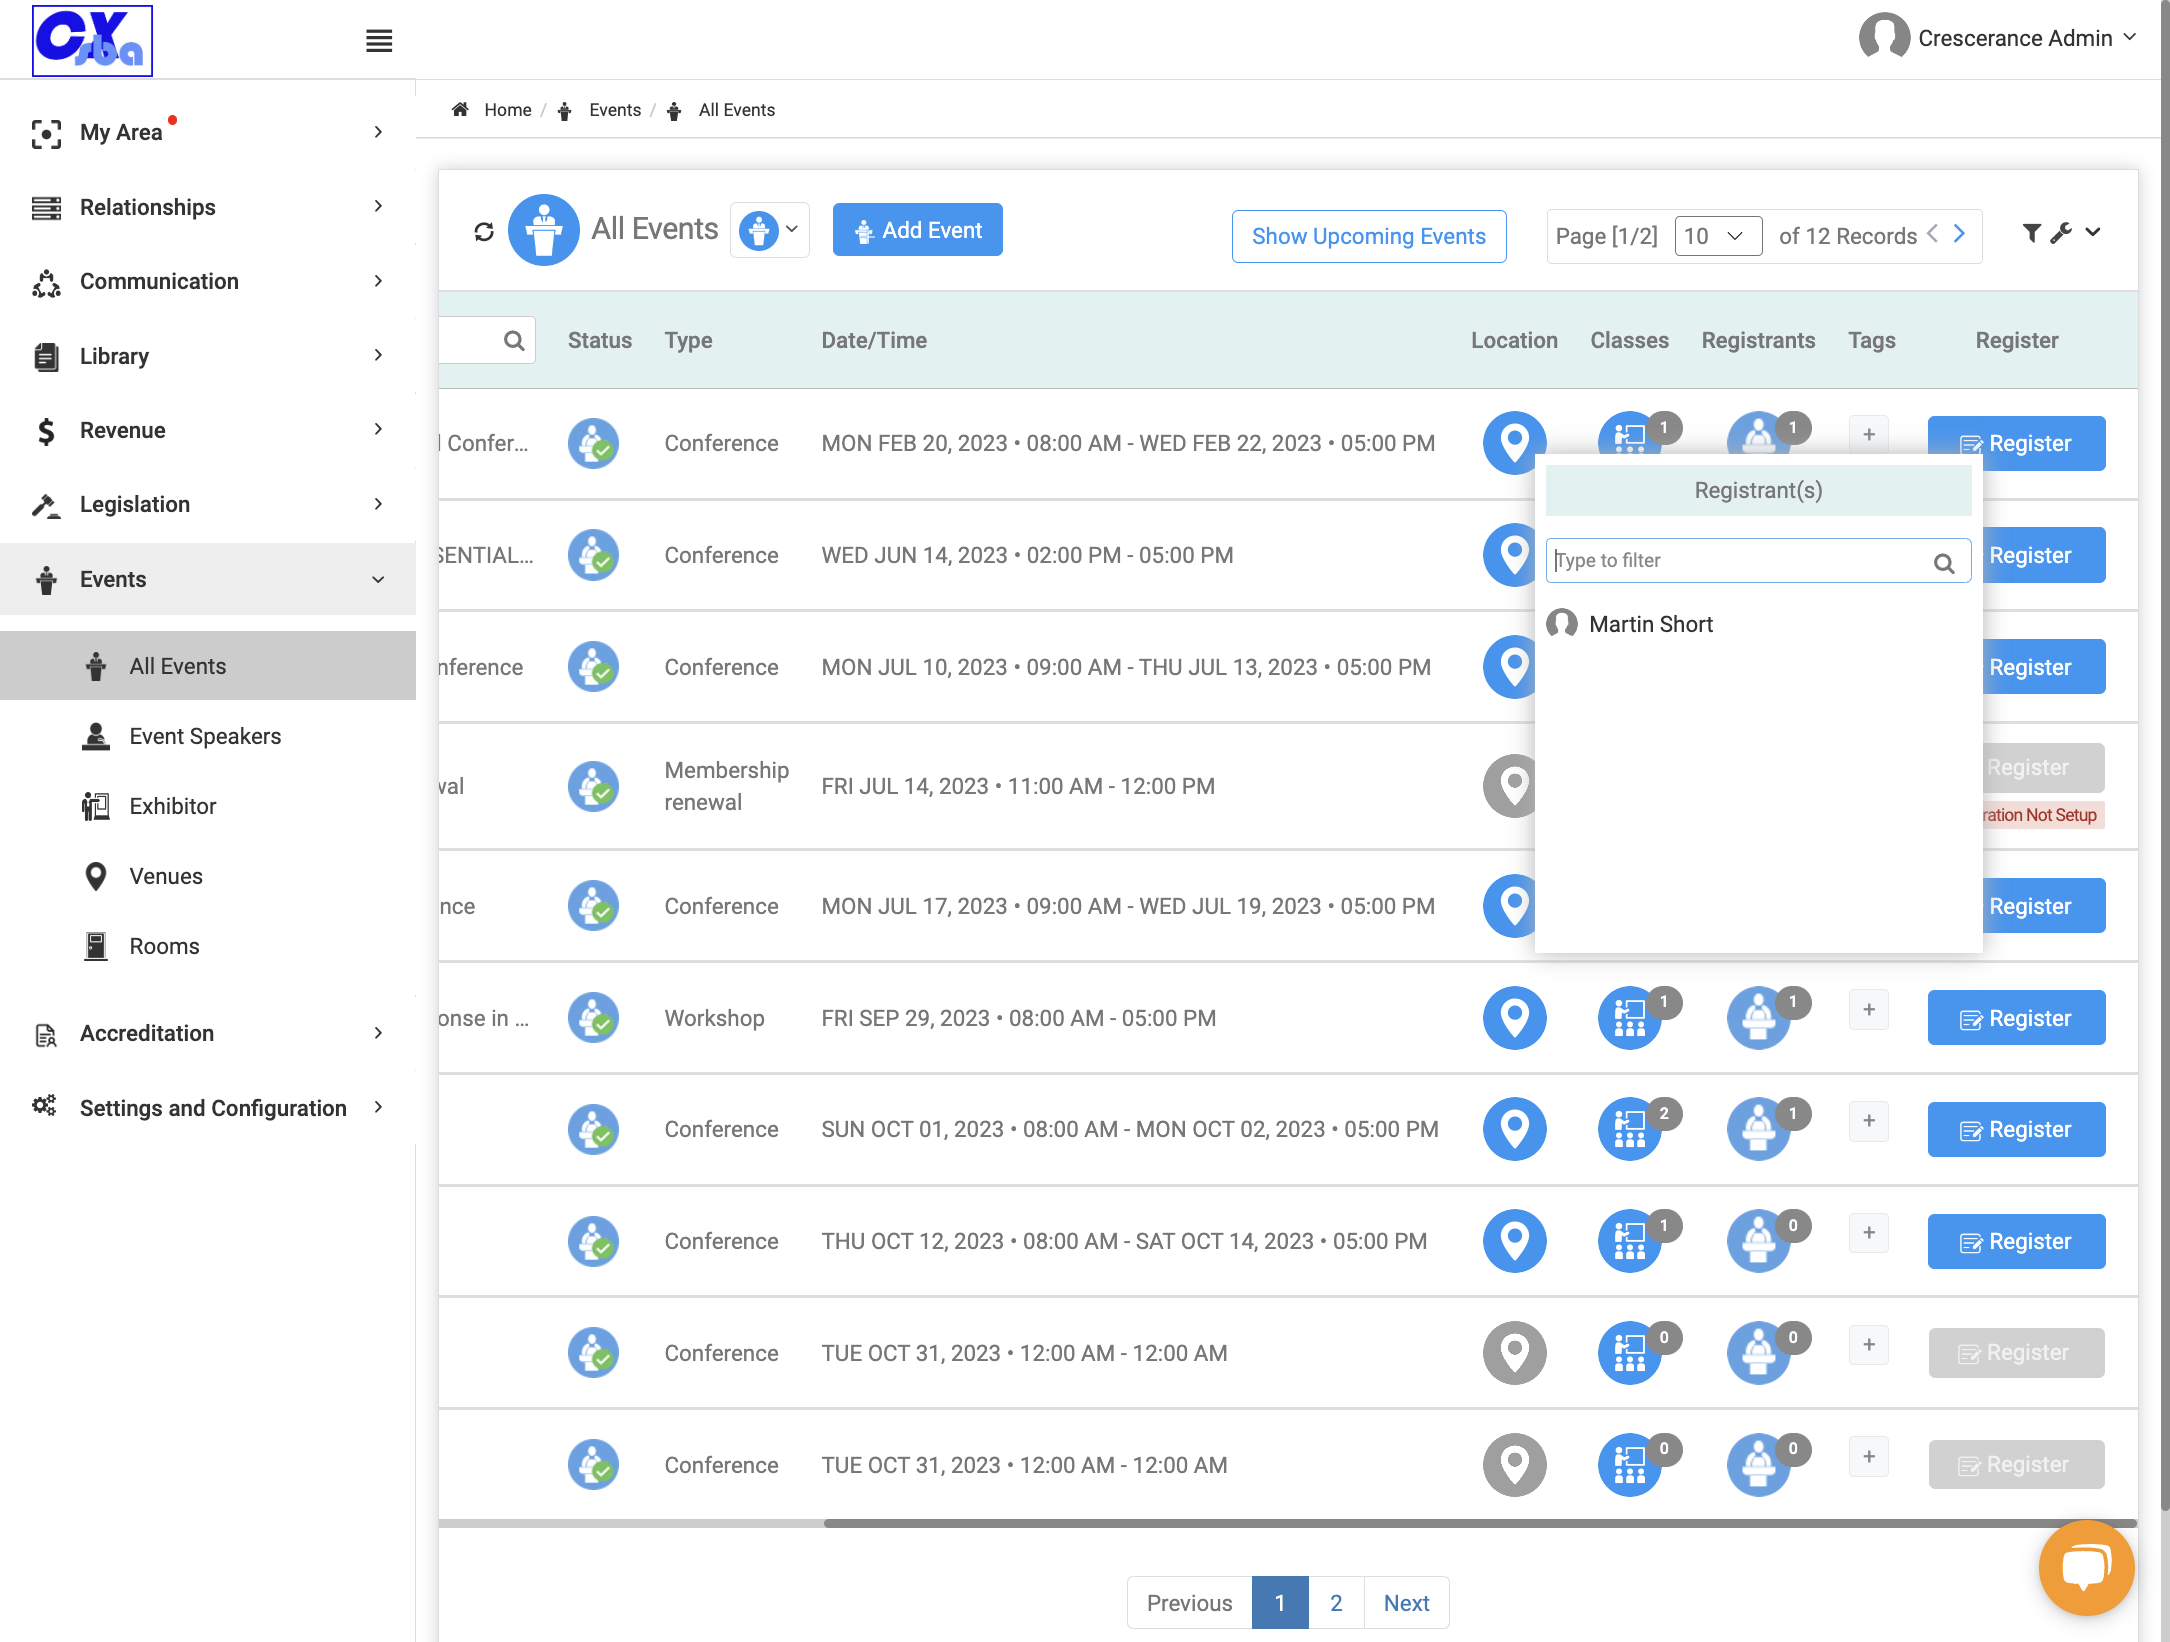Open Rooms in sidebar
This screenshot has height=1642, width=2170.
(x=164, y=947)
